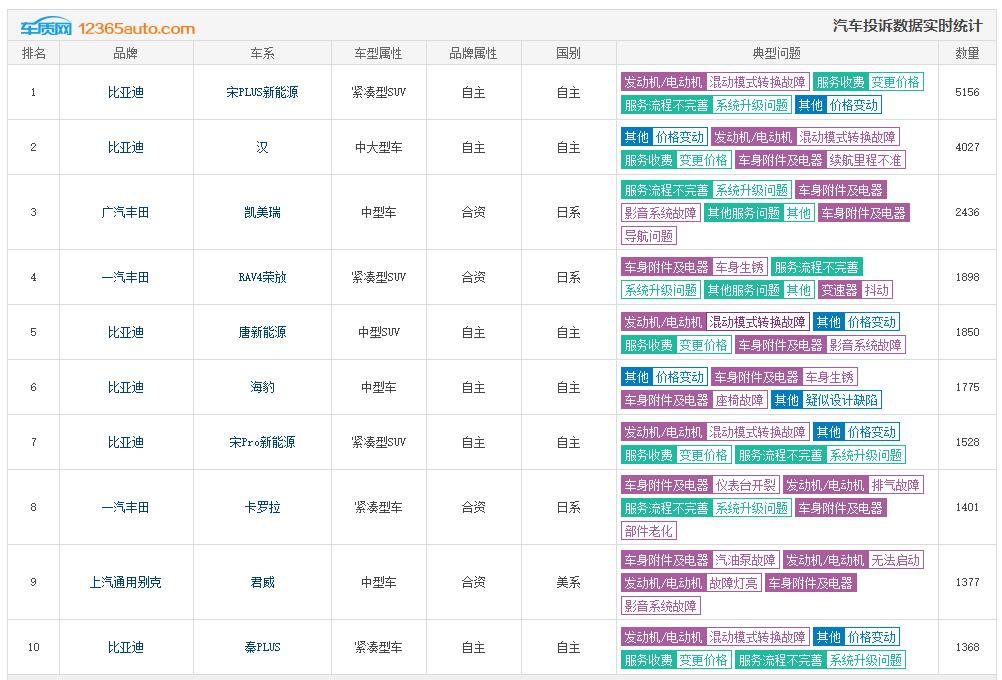
Task: Open the 宋Pro新能源 car series link
Action: tap(262, 442)
